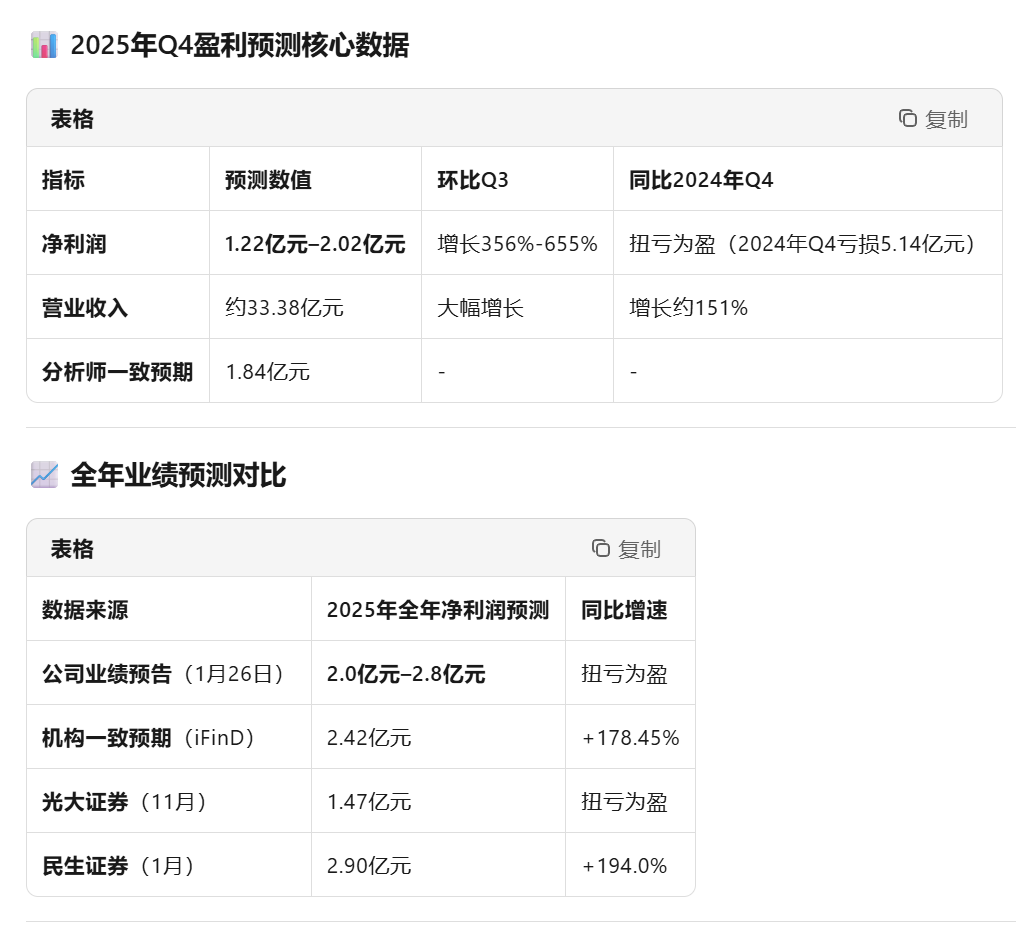Viewport: 1016px width, 927px height.
Task: Click the heading 全年业绩预测对比
Action: pyautogui.click(x=178, y=475)
